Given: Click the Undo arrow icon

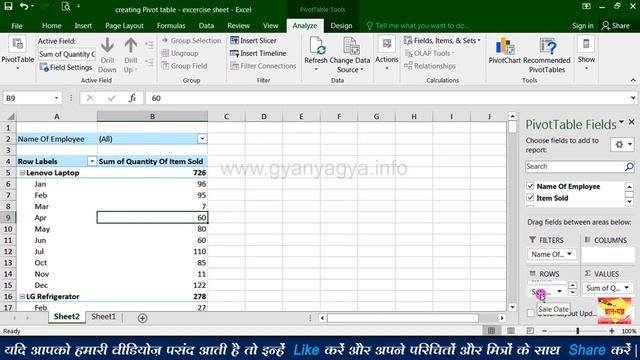Looking at the screenshot, I should coord(24,6).
